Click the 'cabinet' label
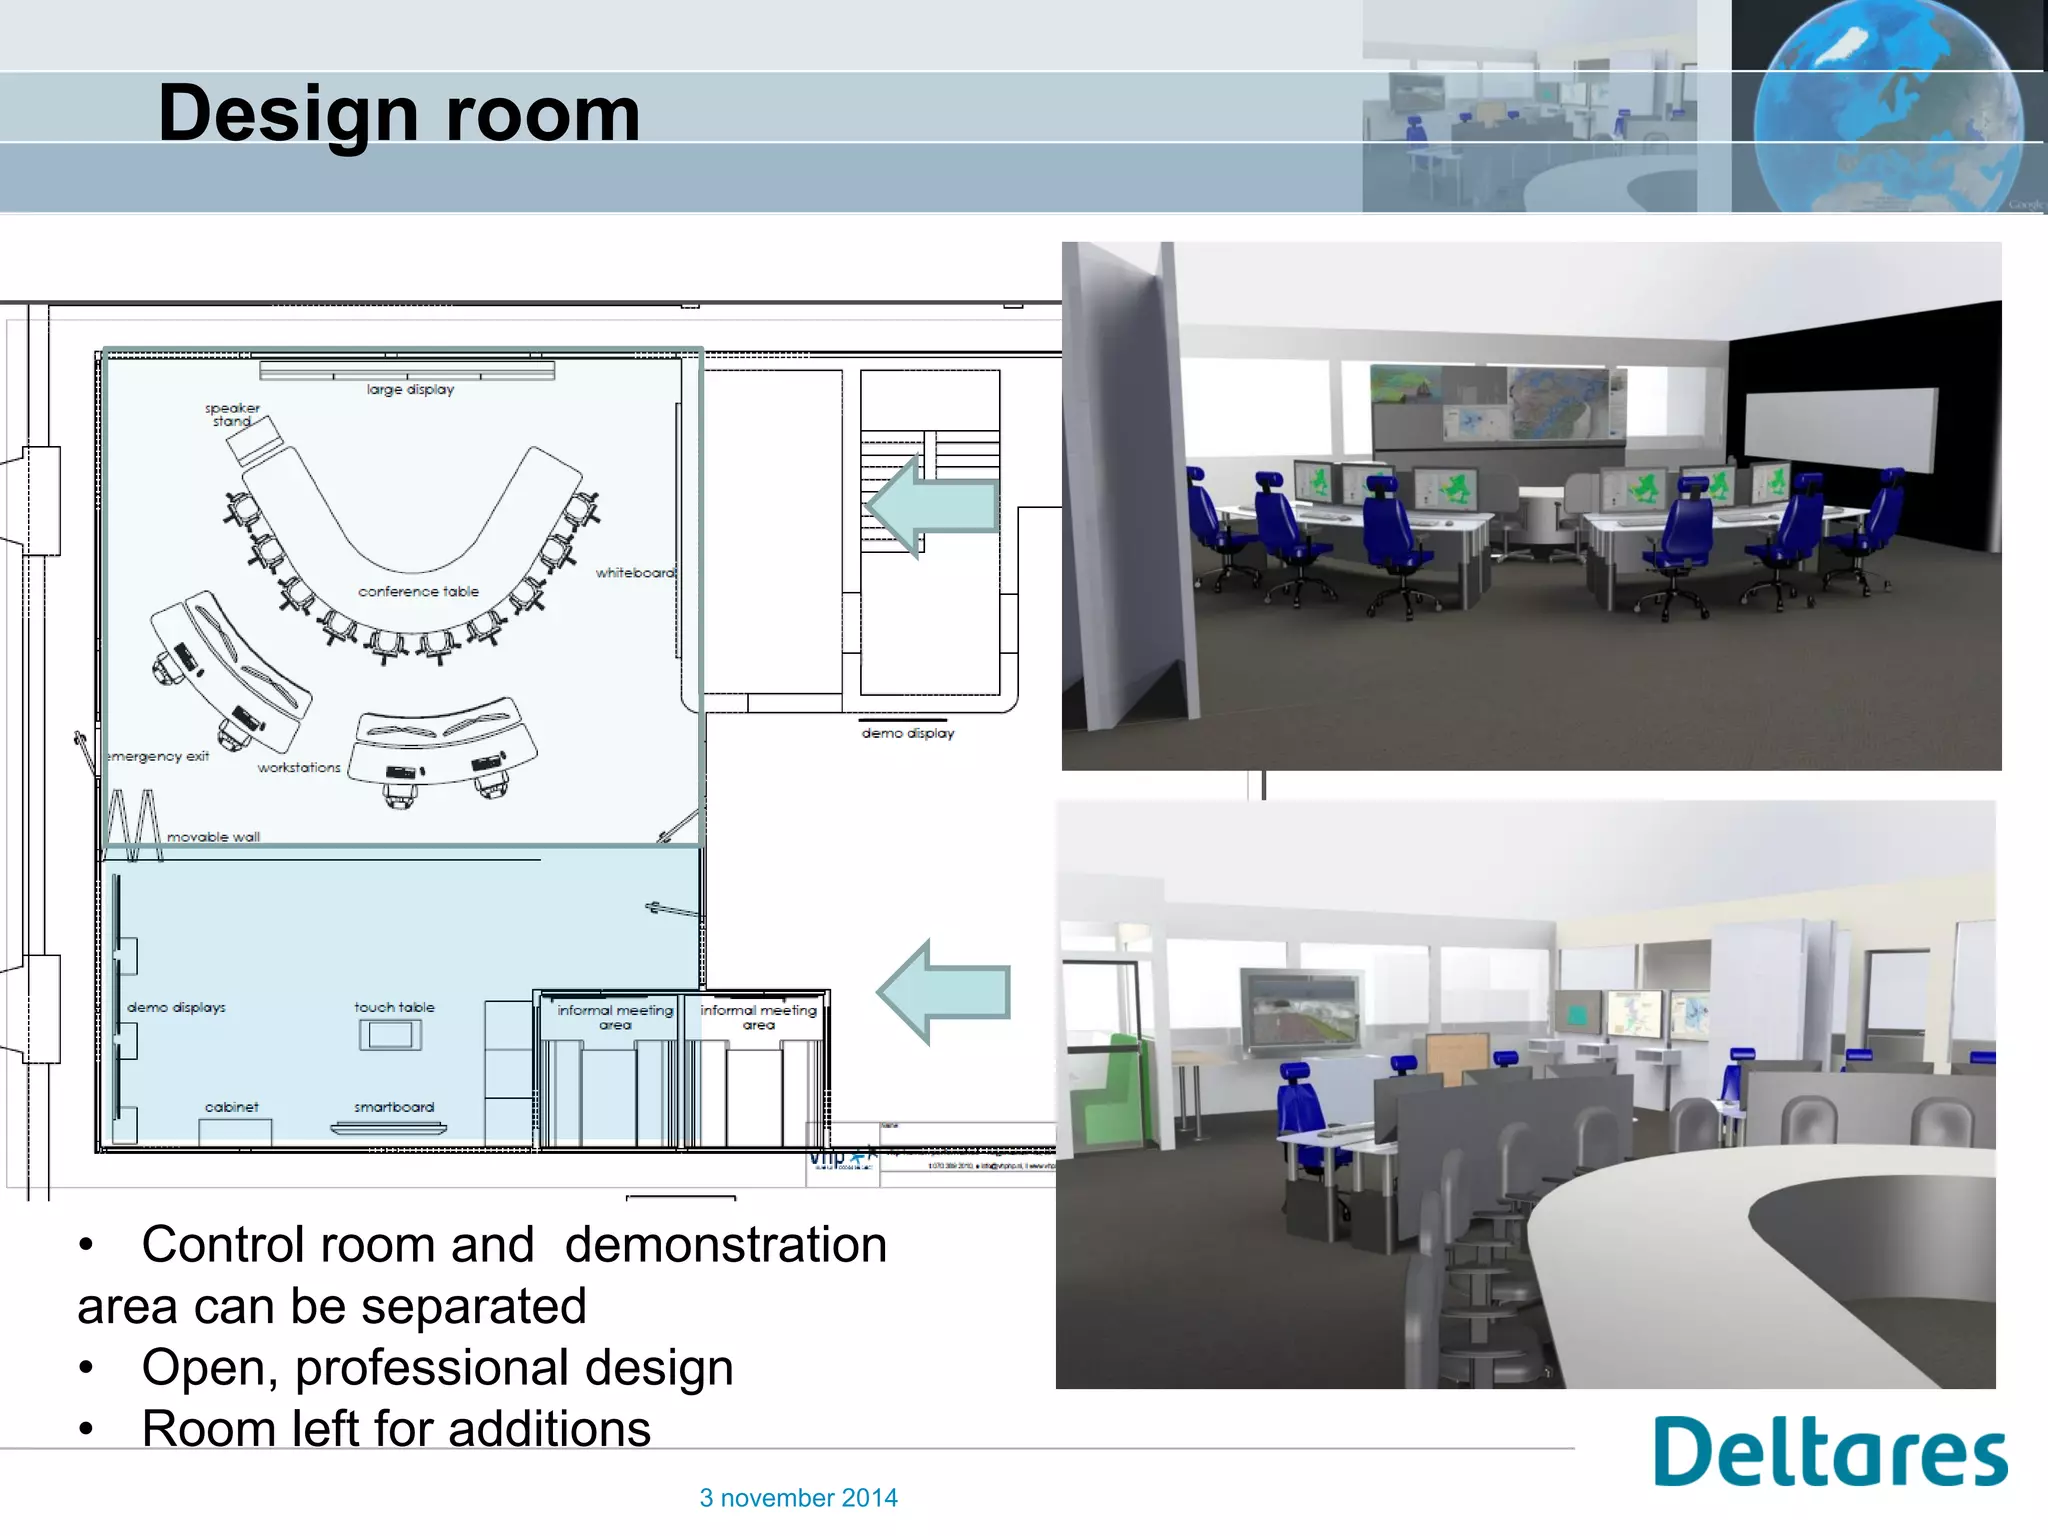2048x1536 pixels. click(x=232, y=1107)
